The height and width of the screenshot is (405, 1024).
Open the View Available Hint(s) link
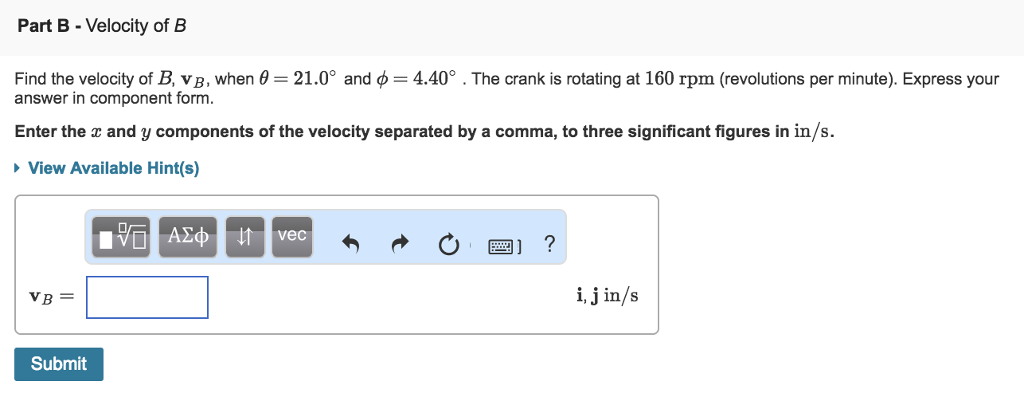tap(113, 169)
